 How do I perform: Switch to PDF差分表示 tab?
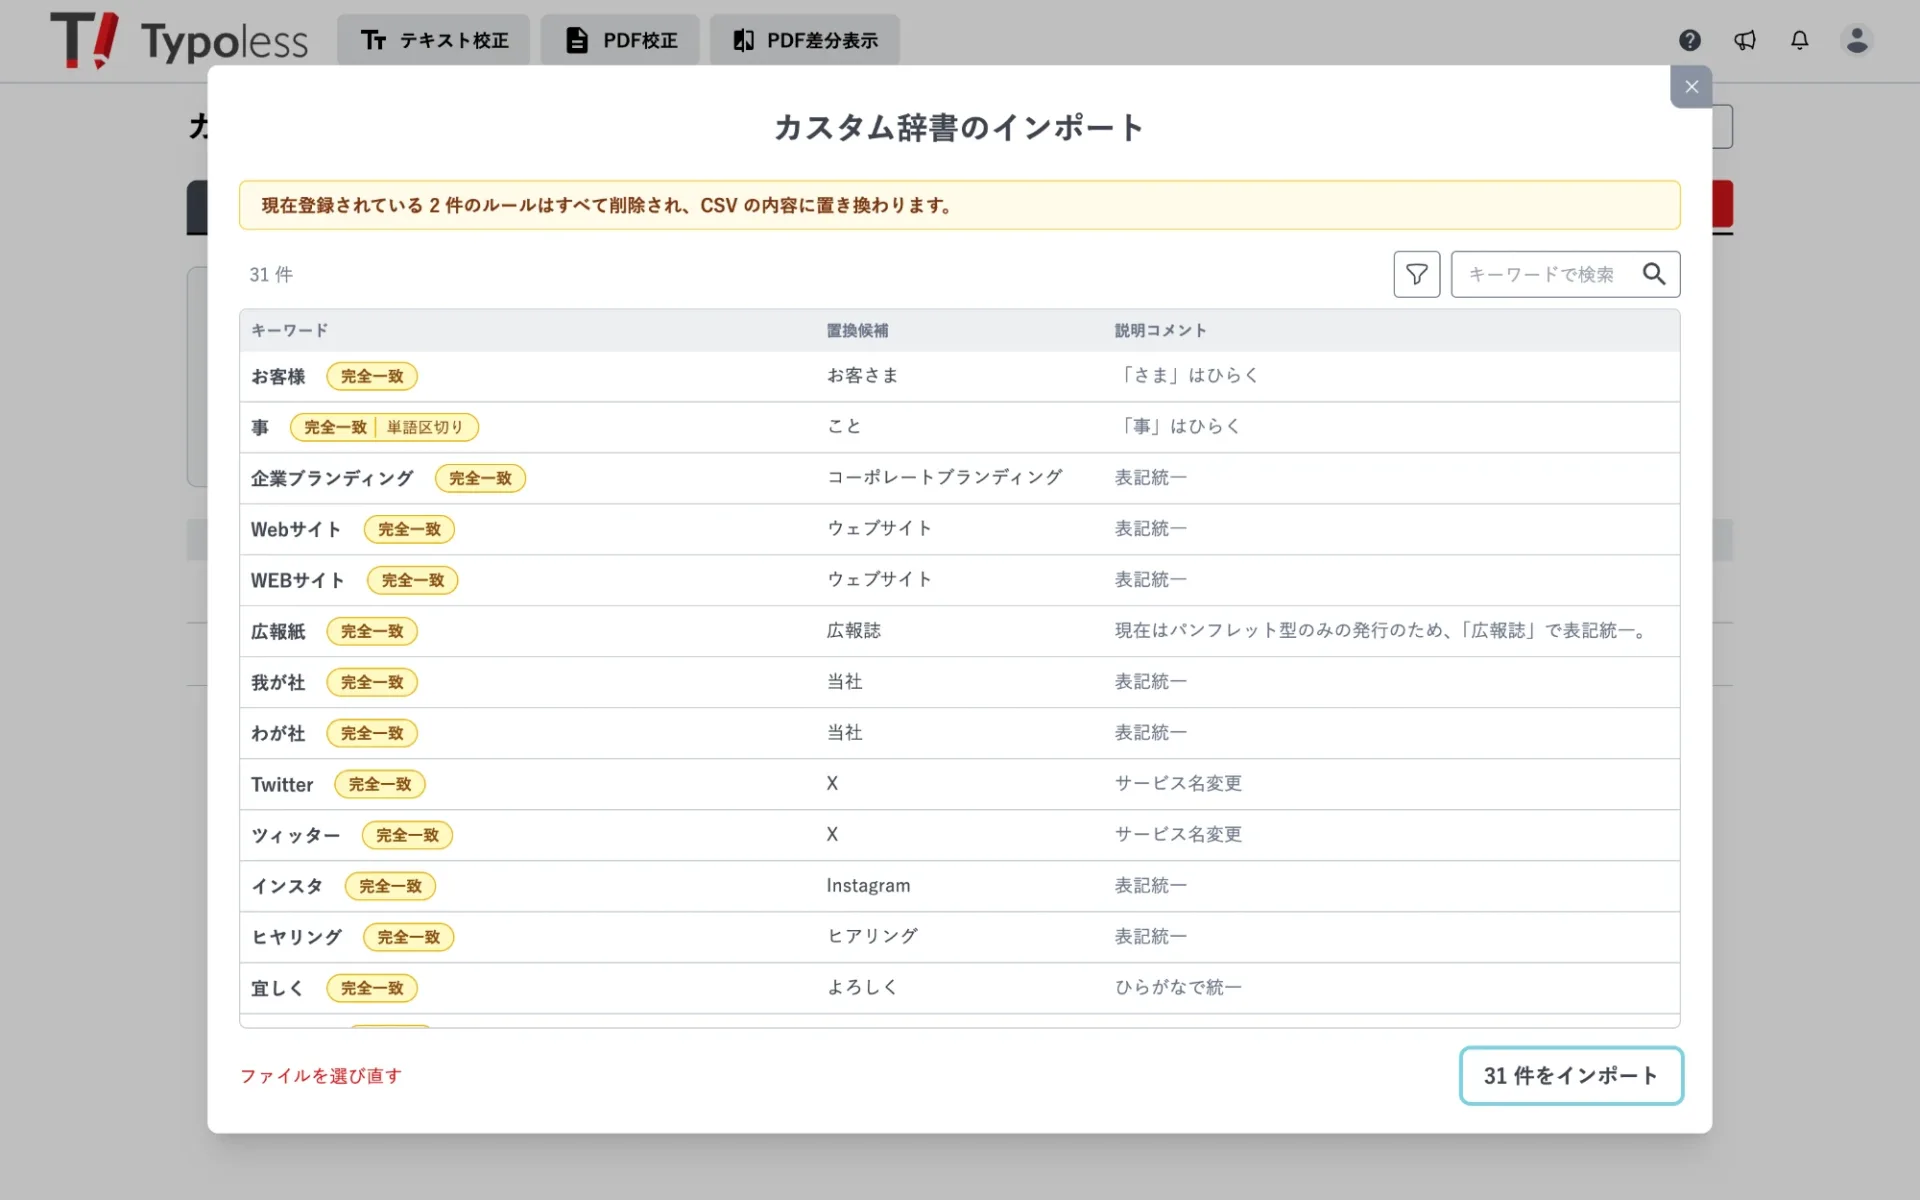[x=805, y=40]
